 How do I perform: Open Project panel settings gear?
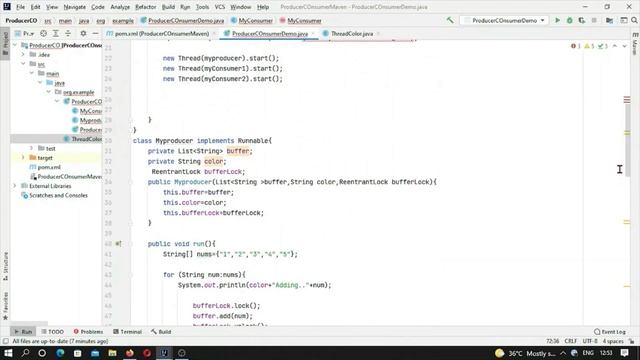(x=83, y=33)
